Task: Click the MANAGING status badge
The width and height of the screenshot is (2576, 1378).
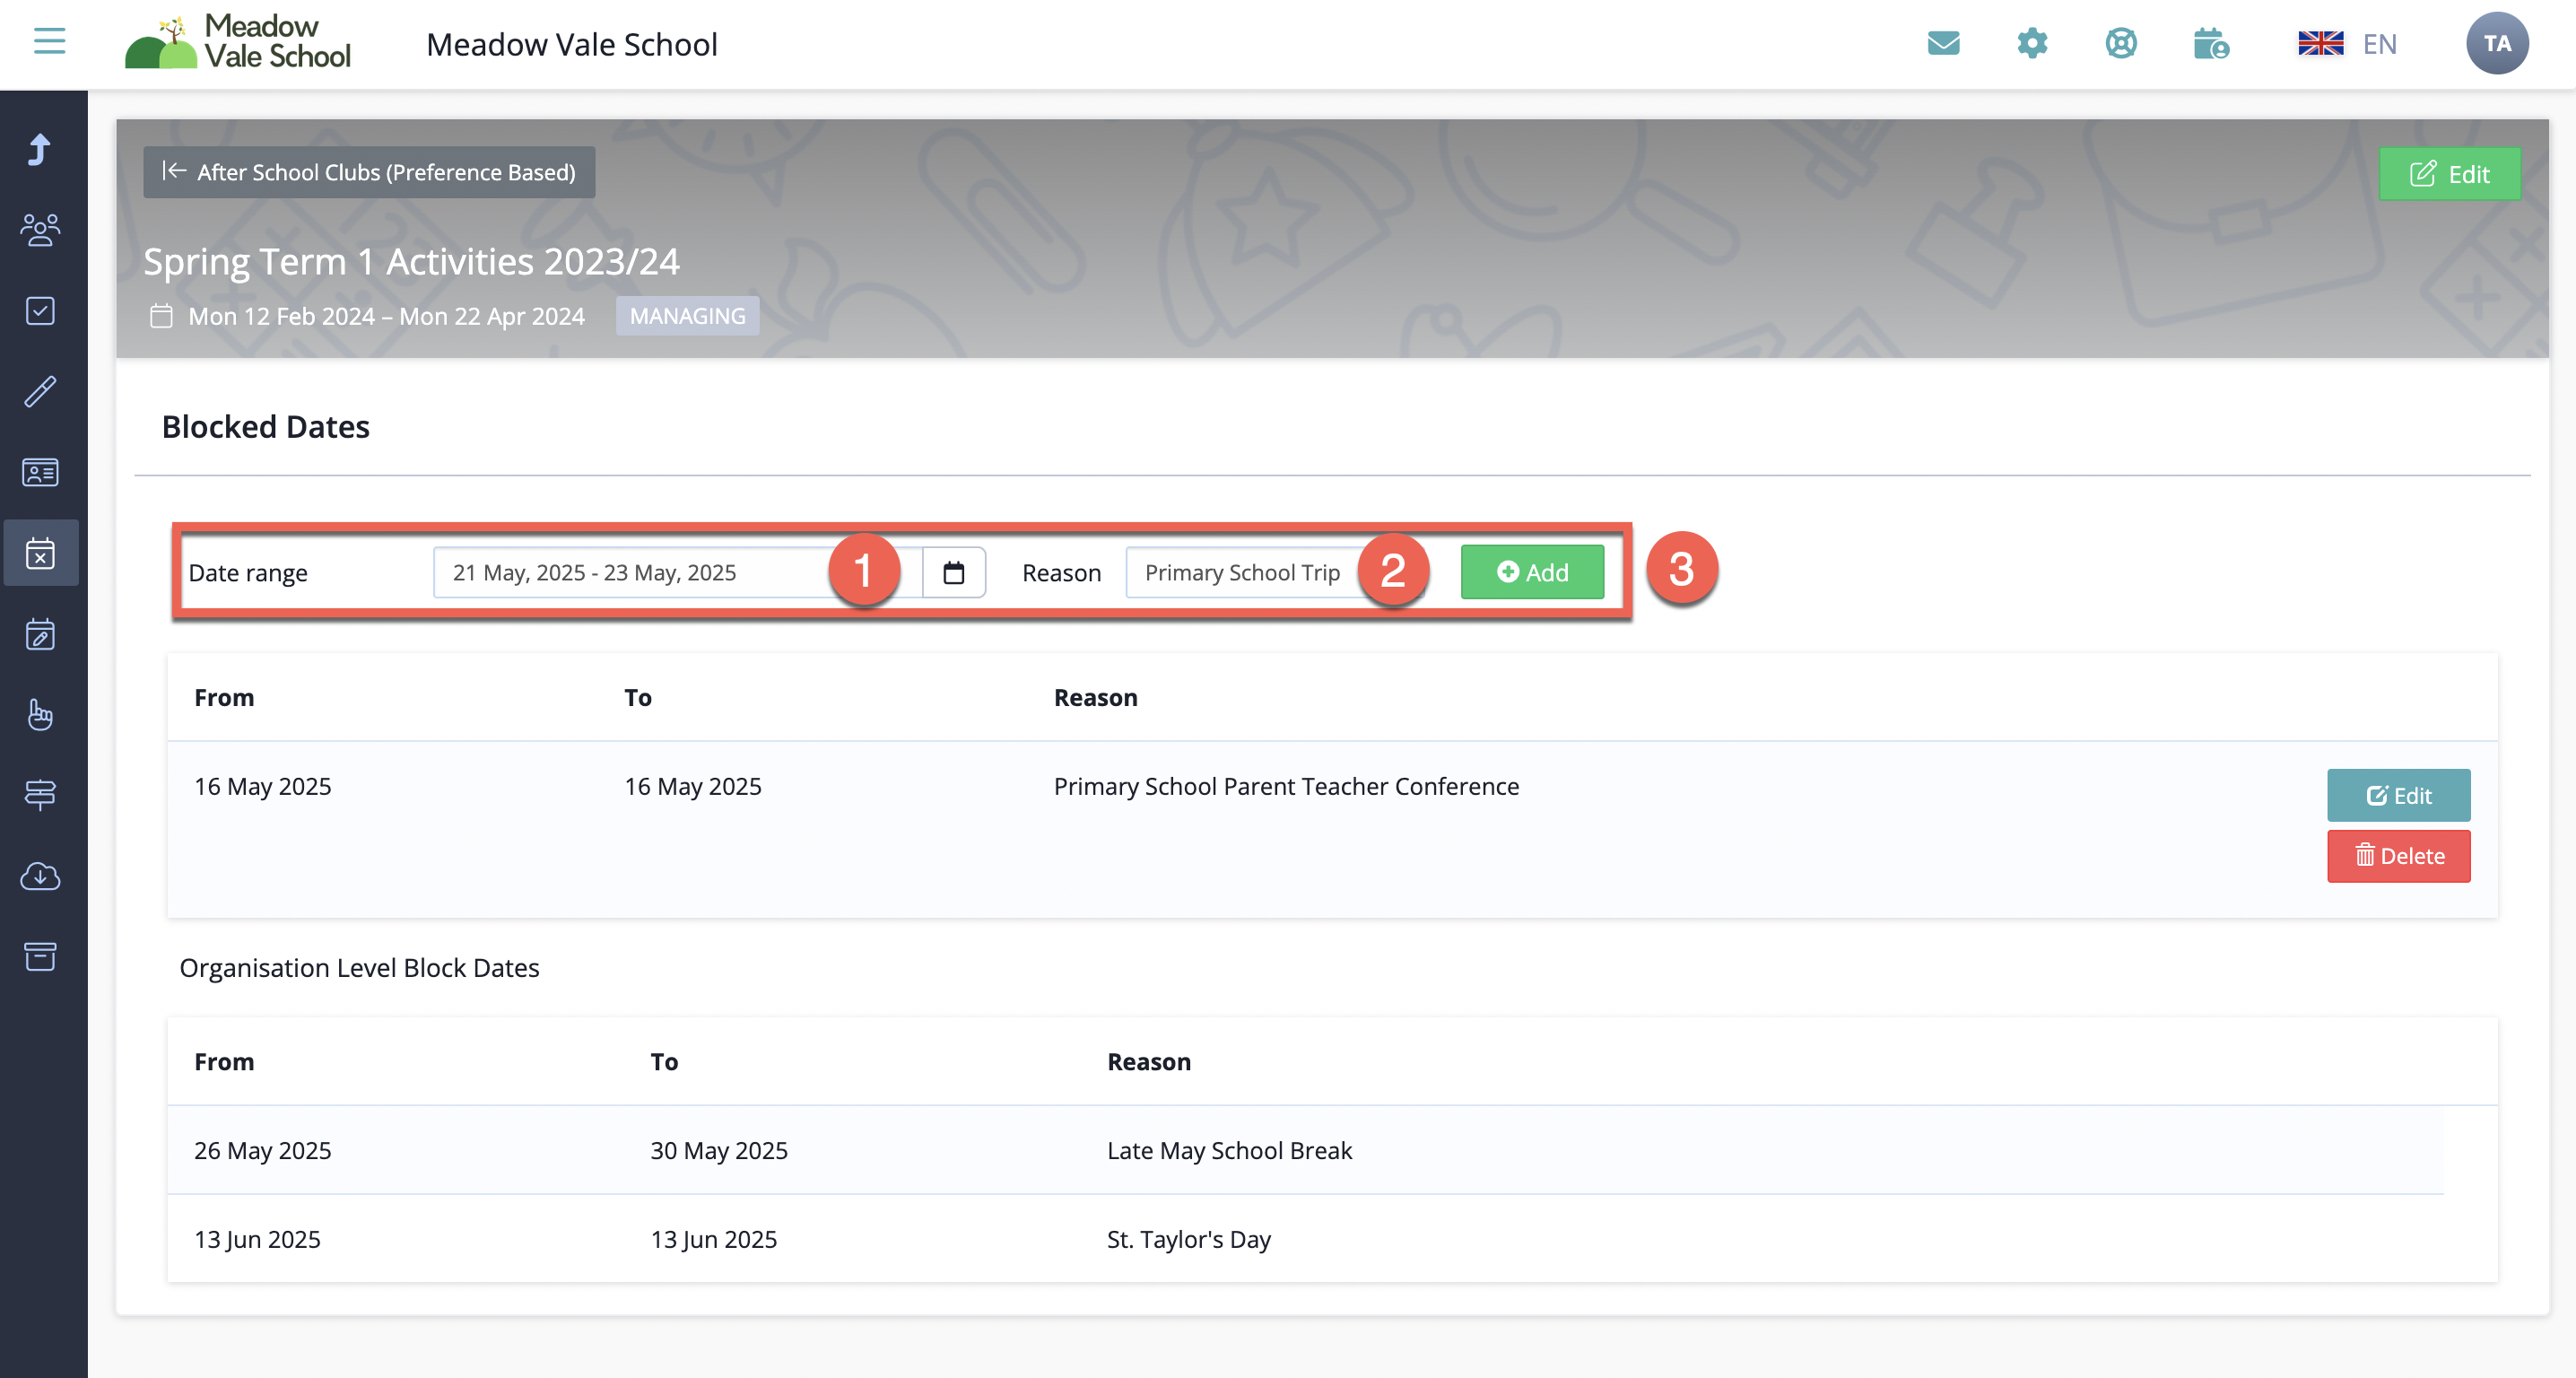Action: (x=687, y=316)
